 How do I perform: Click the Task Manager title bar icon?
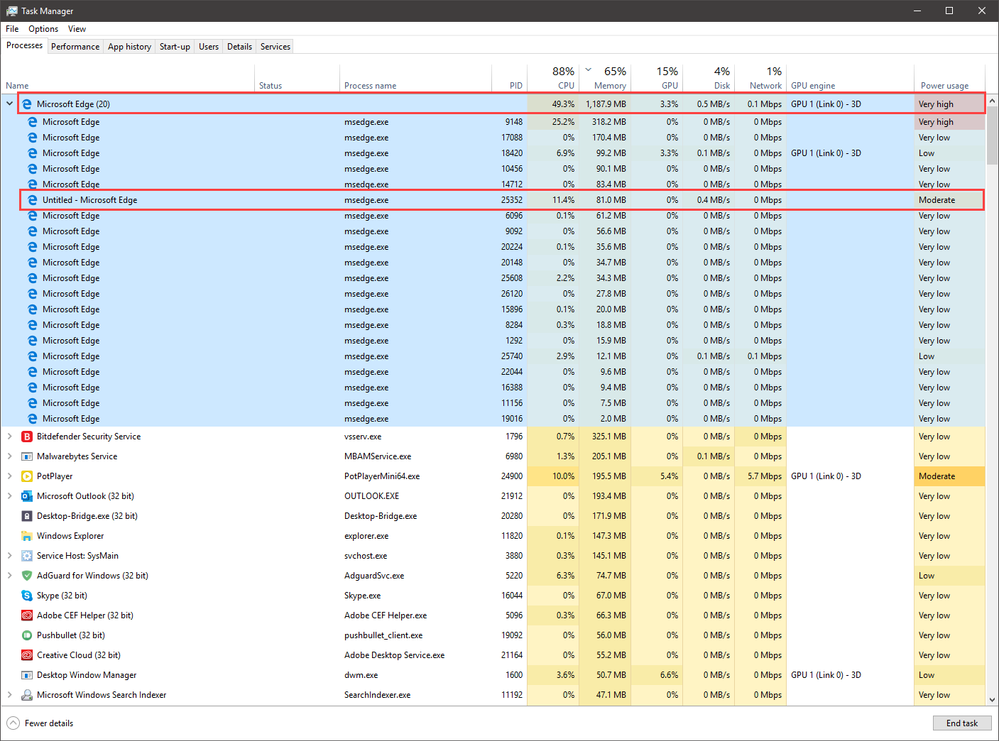click(11, 11)
